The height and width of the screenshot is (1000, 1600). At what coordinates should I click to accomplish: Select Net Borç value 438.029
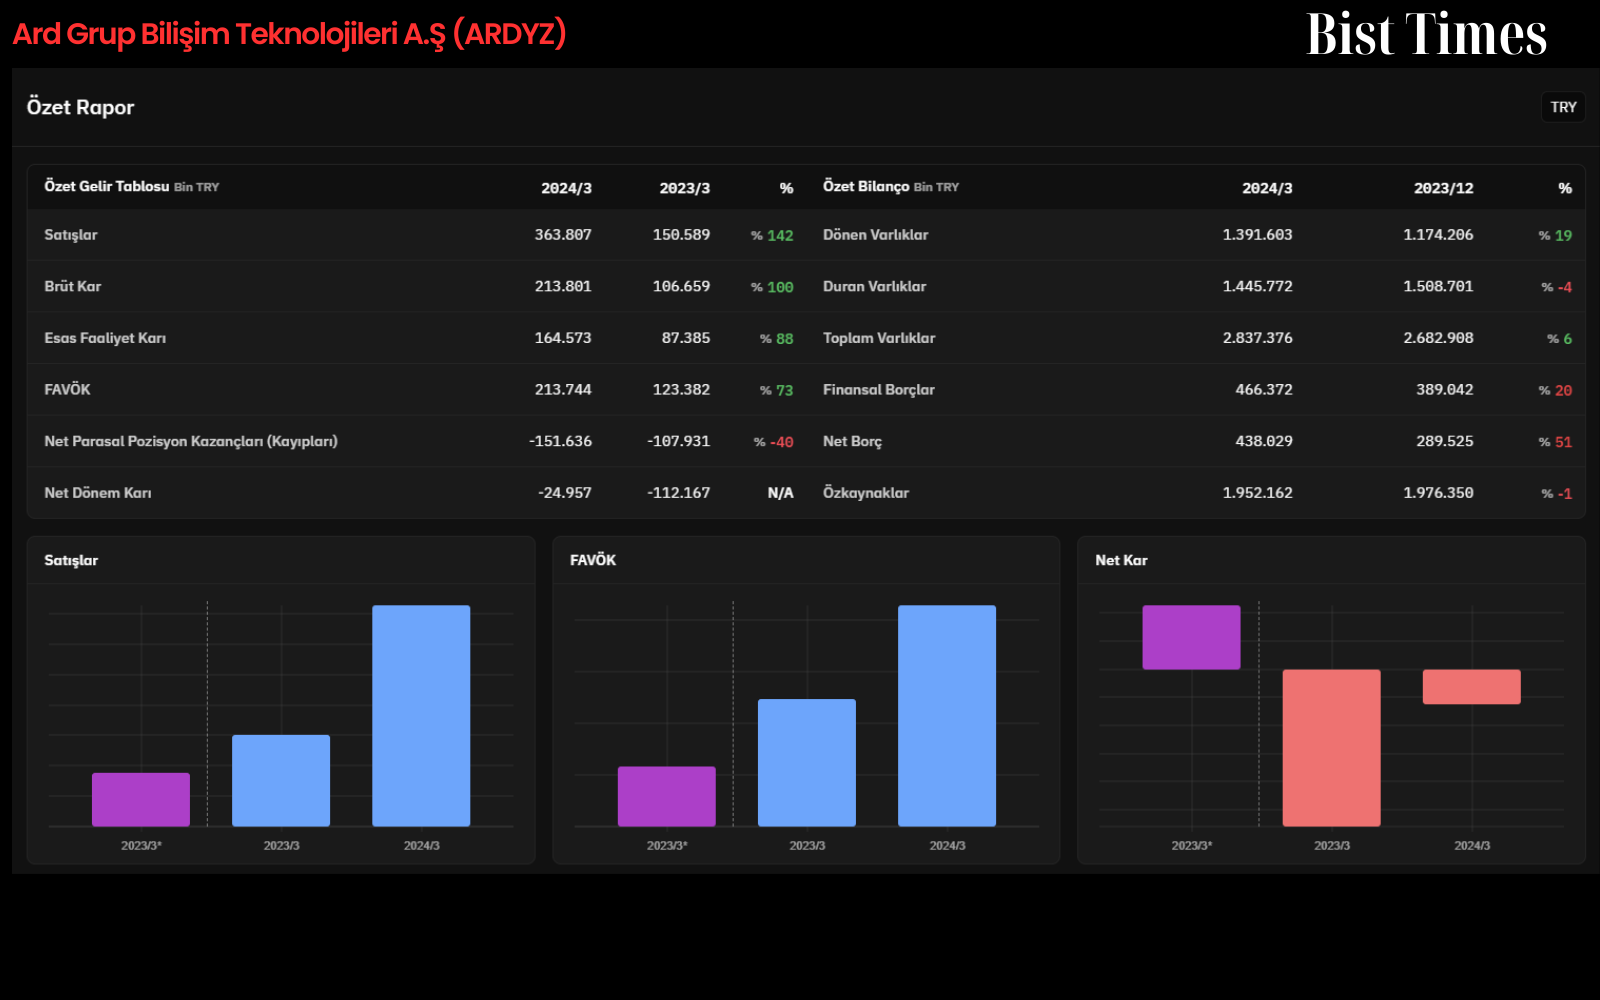coord(1264,441)
